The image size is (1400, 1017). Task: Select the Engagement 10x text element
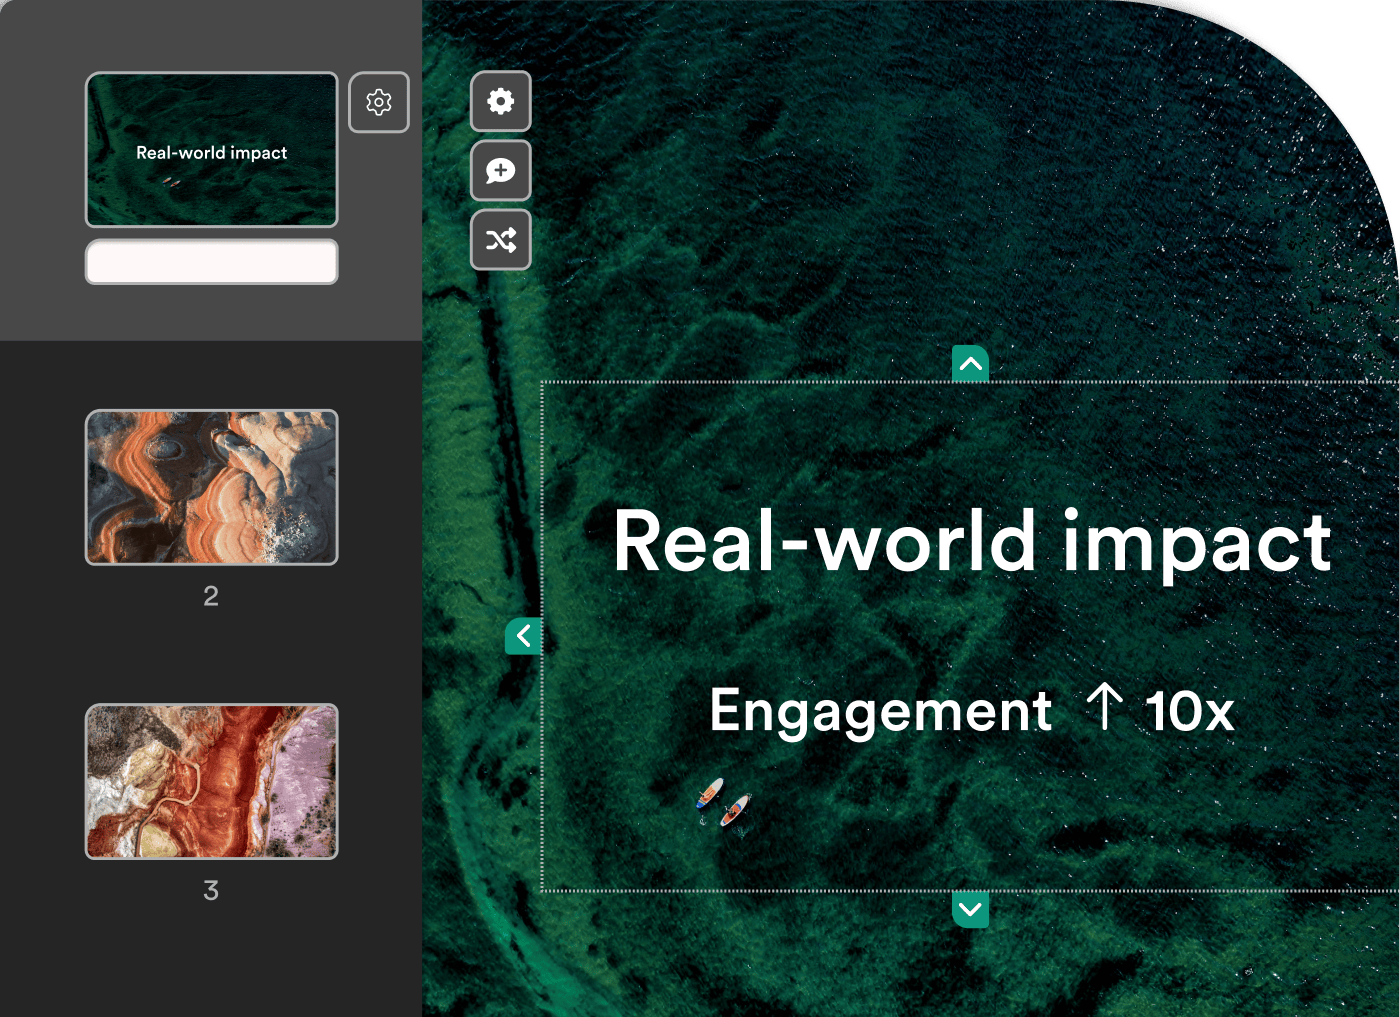pos(972,711)
